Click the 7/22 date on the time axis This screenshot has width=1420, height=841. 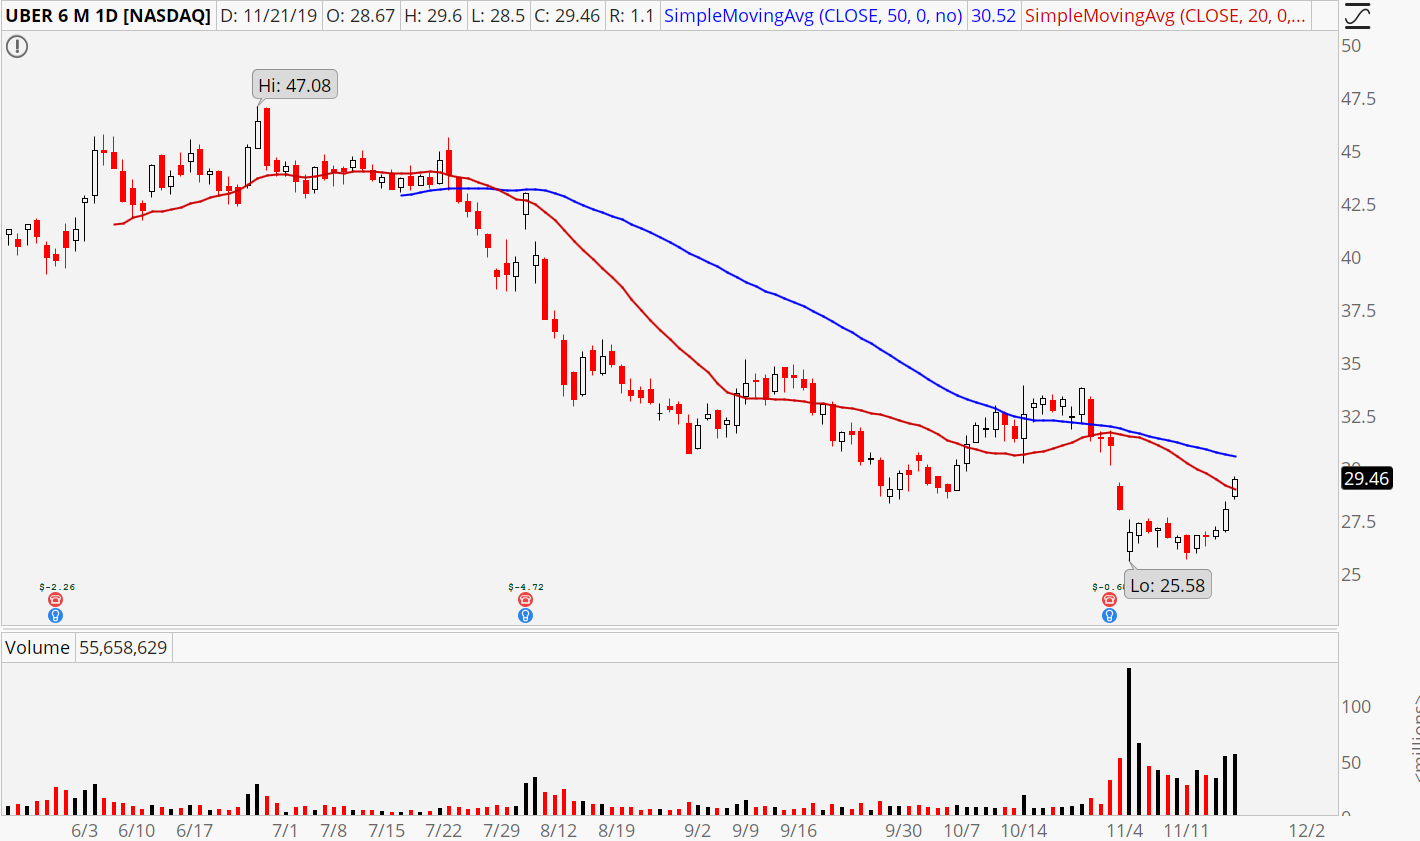point(444,831)
